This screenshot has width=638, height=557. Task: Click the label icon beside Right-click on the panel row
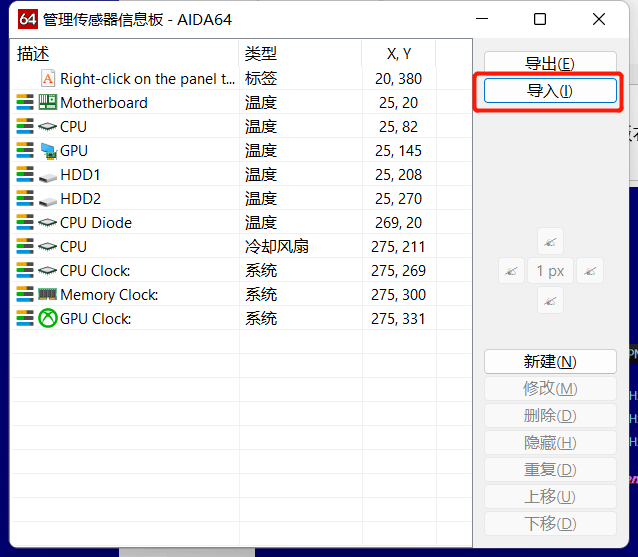[48, 79]
